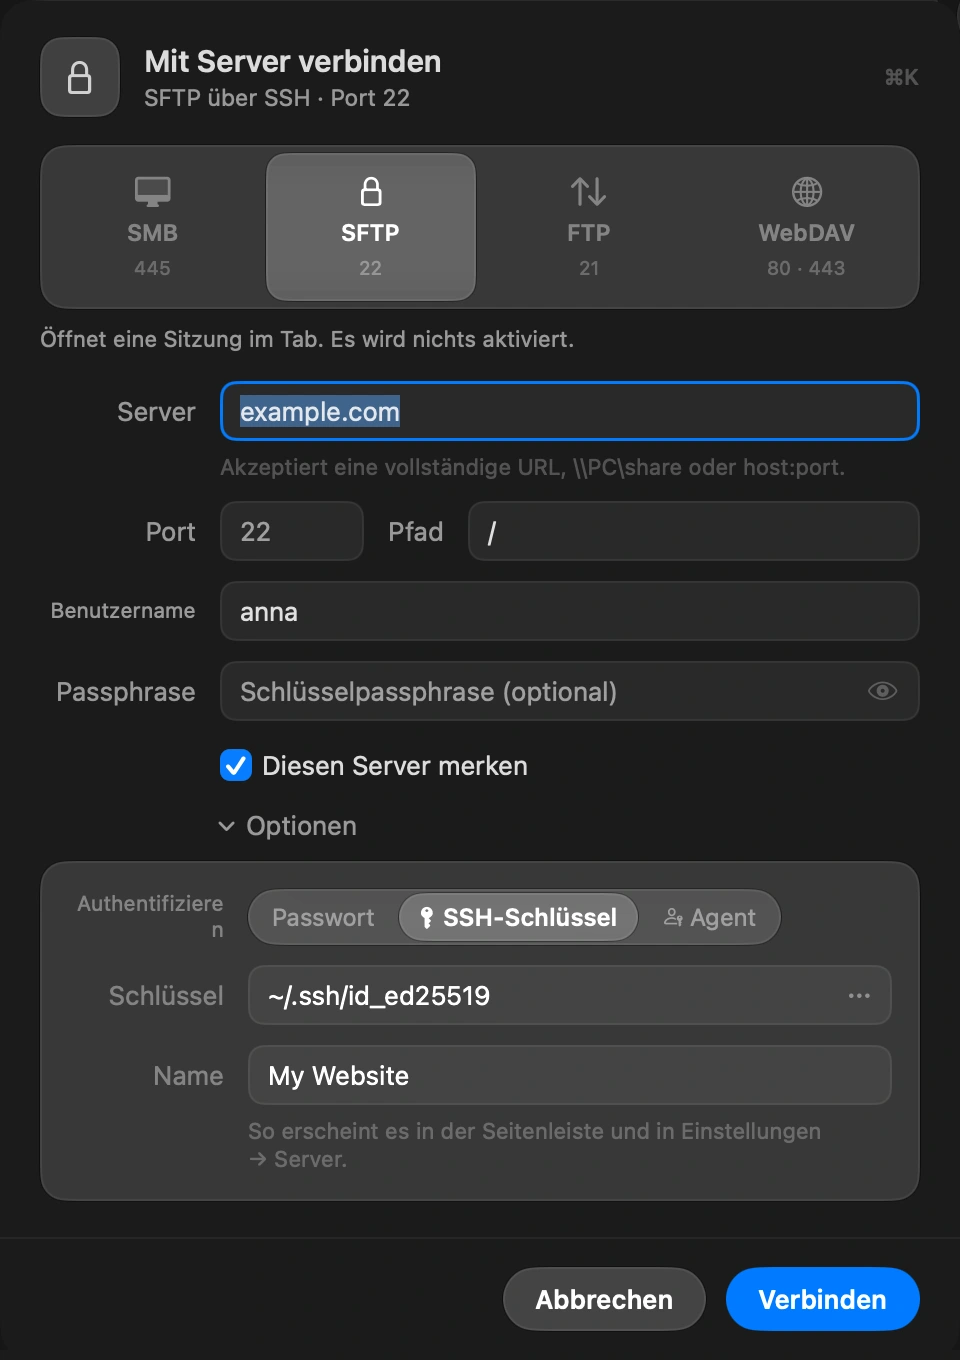Browse for key file via ellipsis icon
960x1360 pixels.
[859, 996]
